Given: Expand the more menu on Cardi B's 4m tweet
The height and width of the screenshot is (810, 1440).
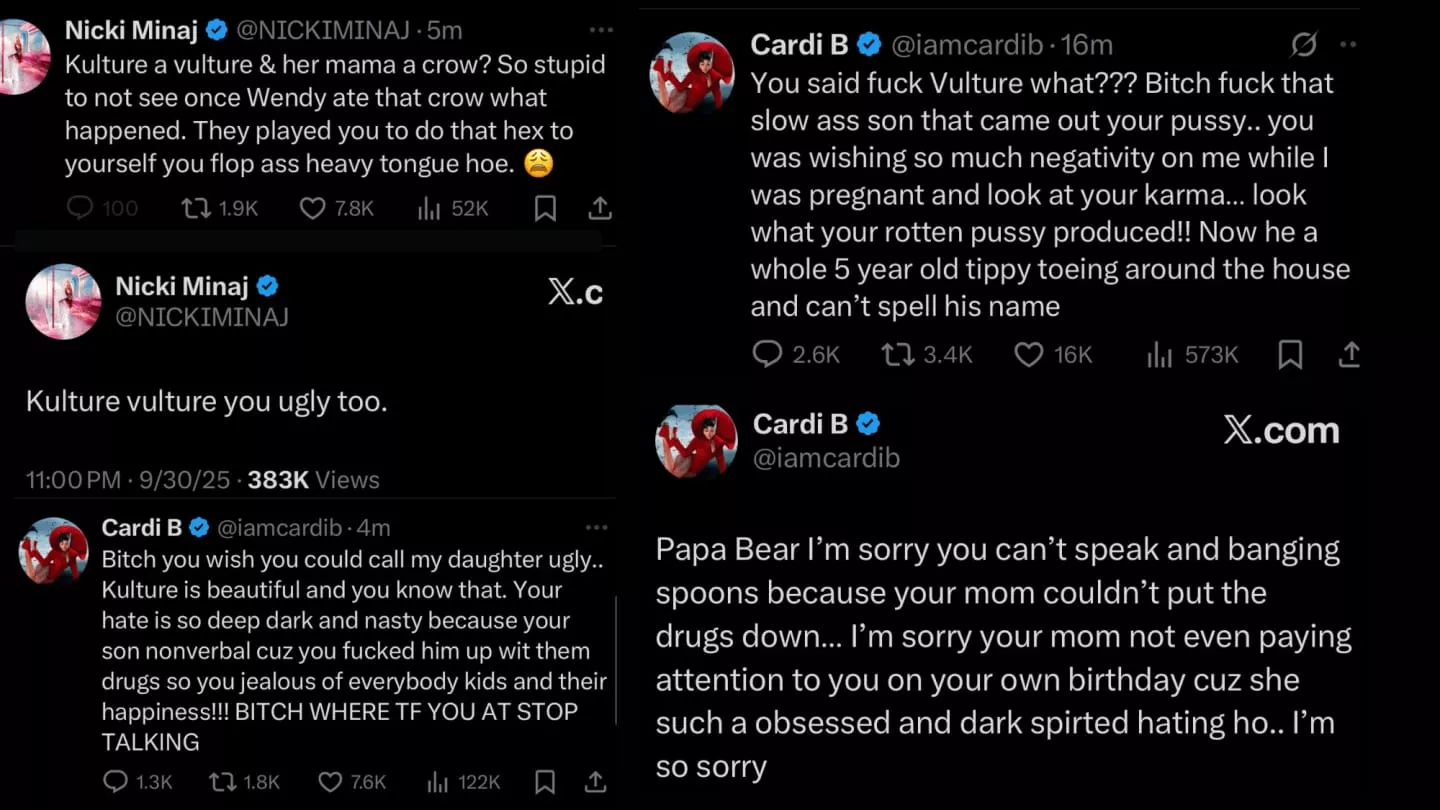Looking at the screenshot, I should pyautogui.click(x=597, y=527).
